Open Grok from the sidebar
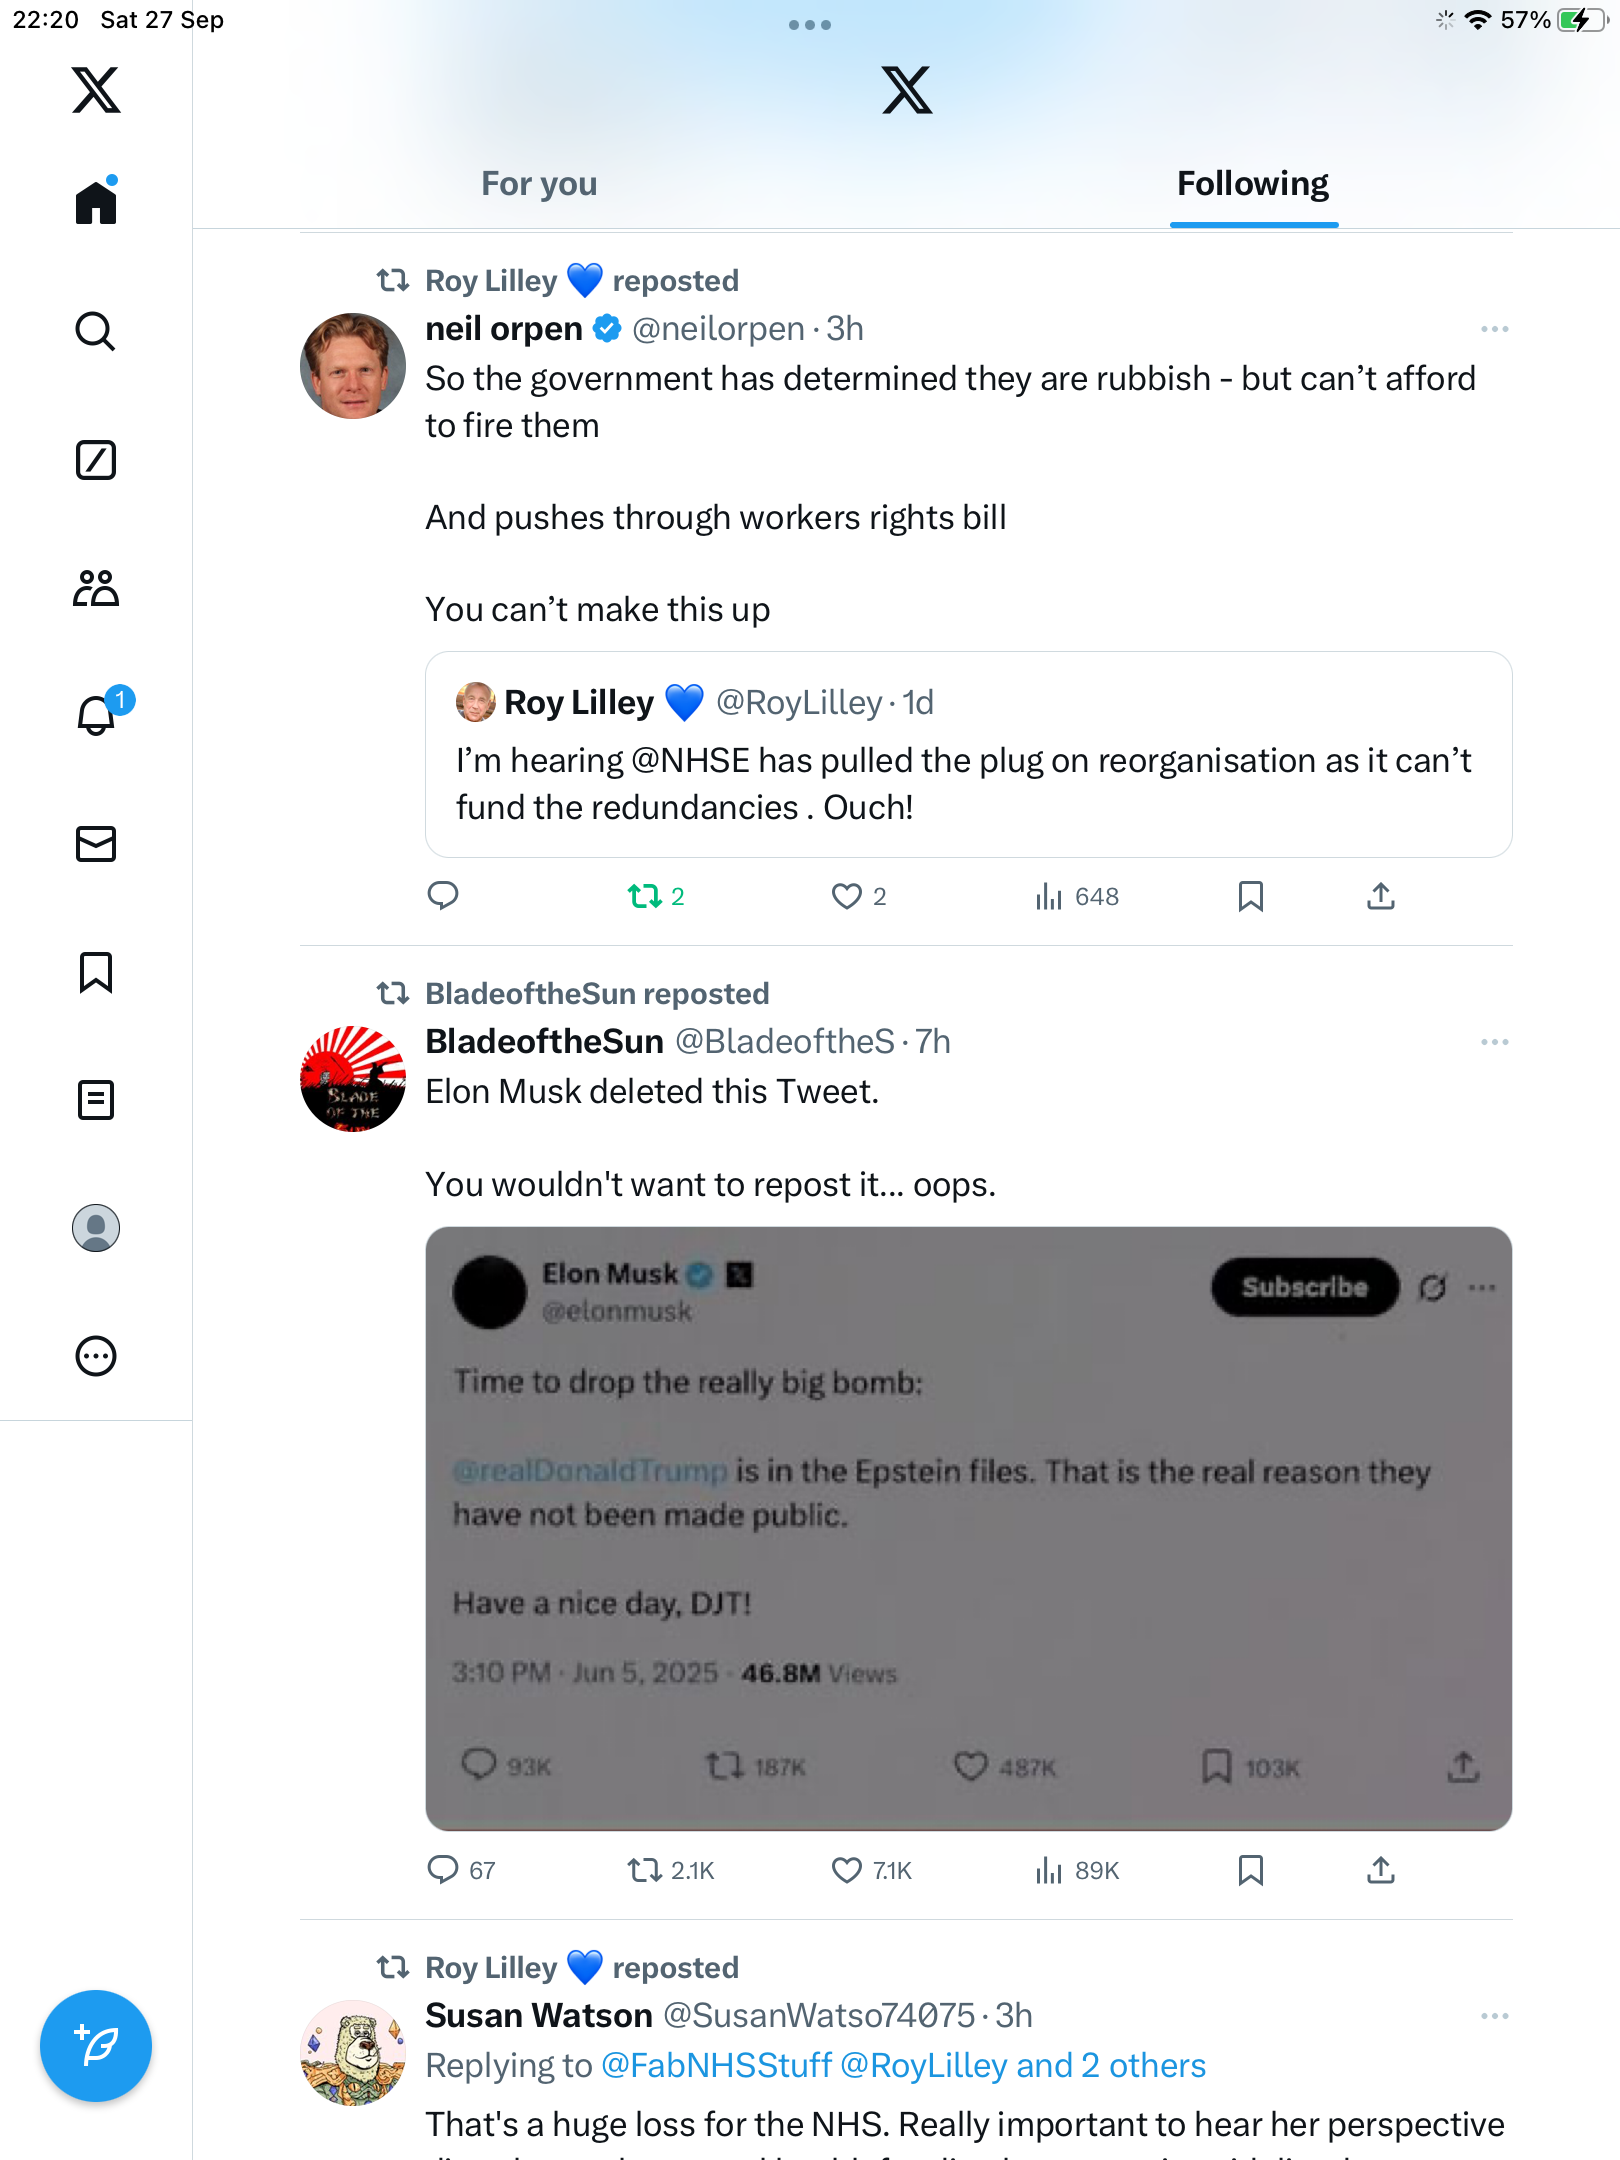The width and height of the screenshot is (1620, 2160). pos(96,460)
